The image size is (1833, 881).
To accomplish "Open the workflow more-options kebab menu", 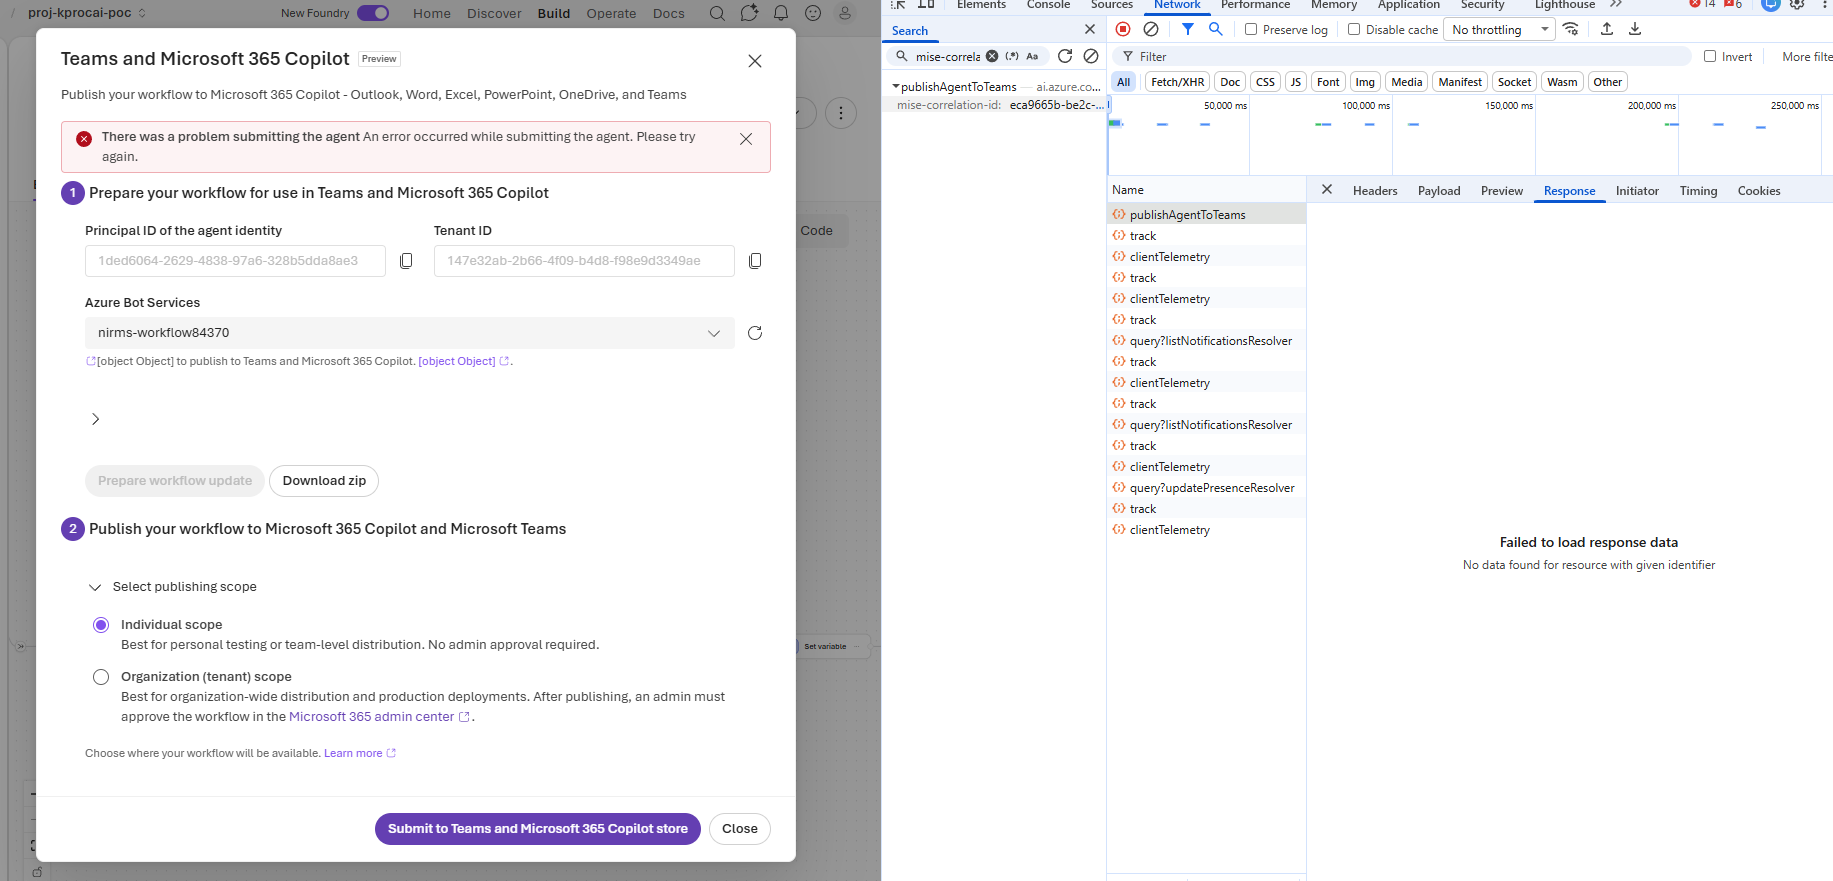I will [x=841, y=113].
